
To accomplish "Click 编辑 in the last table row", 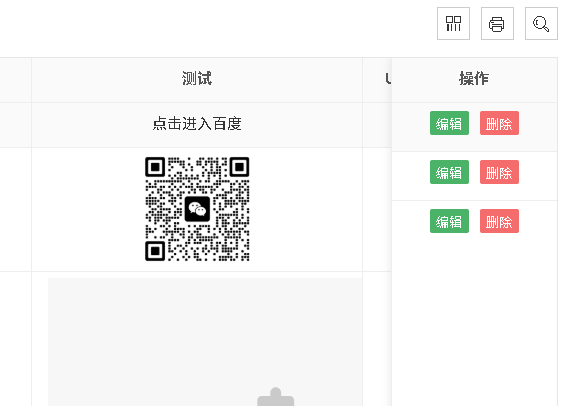I will tap(449, 221).
